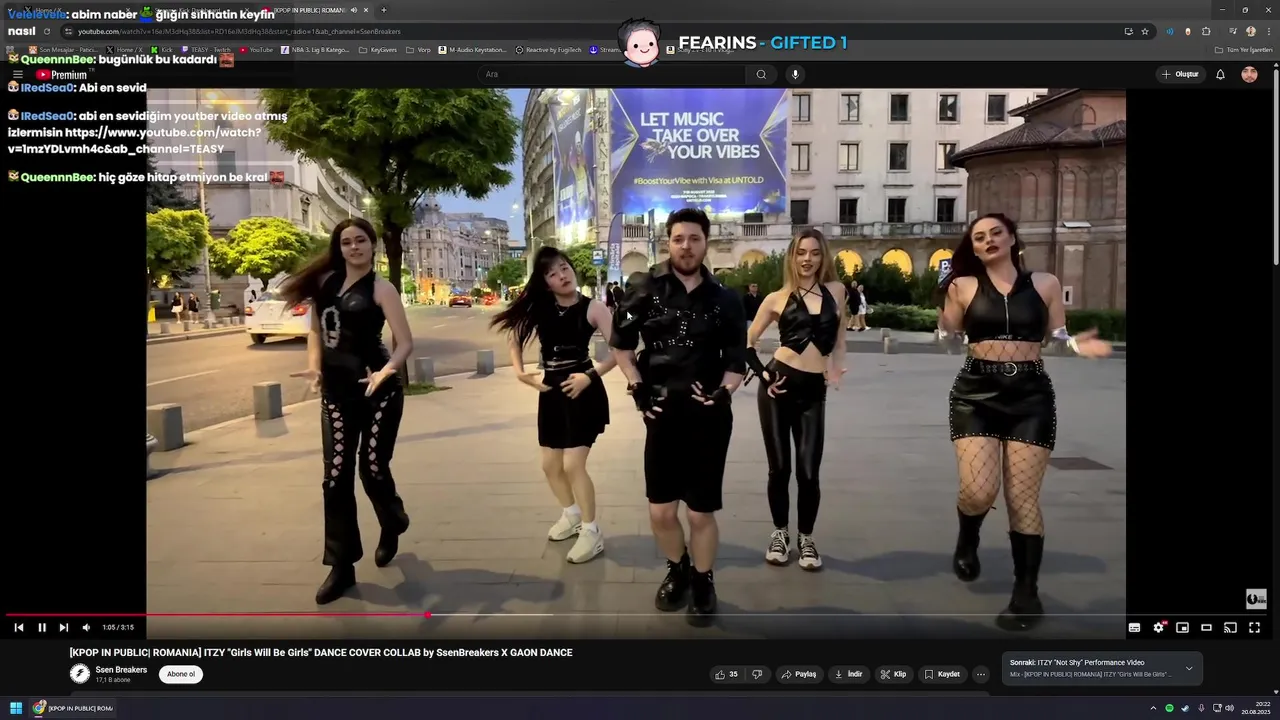Open YouTube notifications bell
This screenshot has height=720, width=1280.
[x=1220, y=74]
